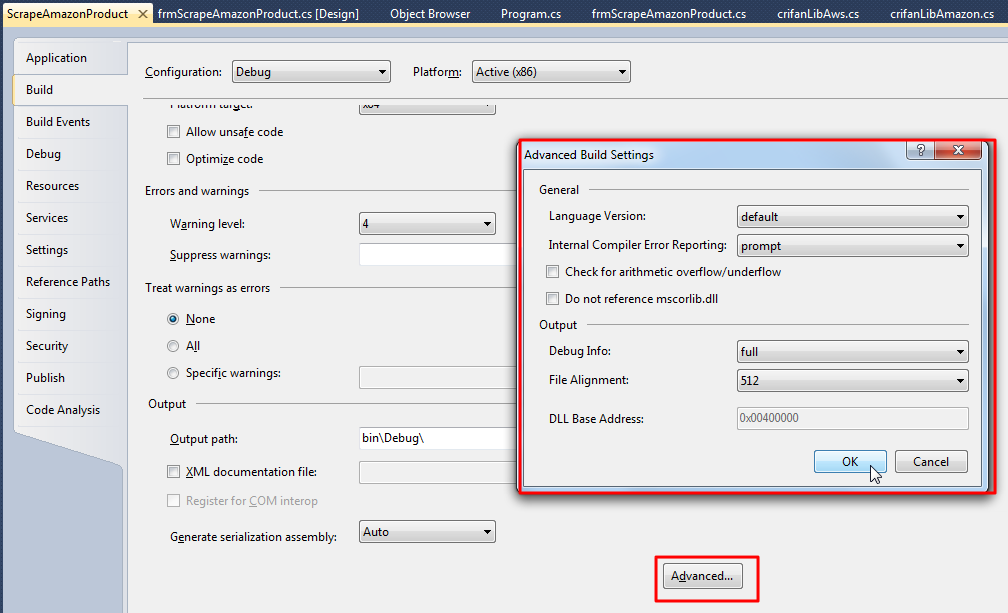The height and width of the screenshot is (613, 1008).
Task: Open the Object Browser tab
Action: click(430, 13)
